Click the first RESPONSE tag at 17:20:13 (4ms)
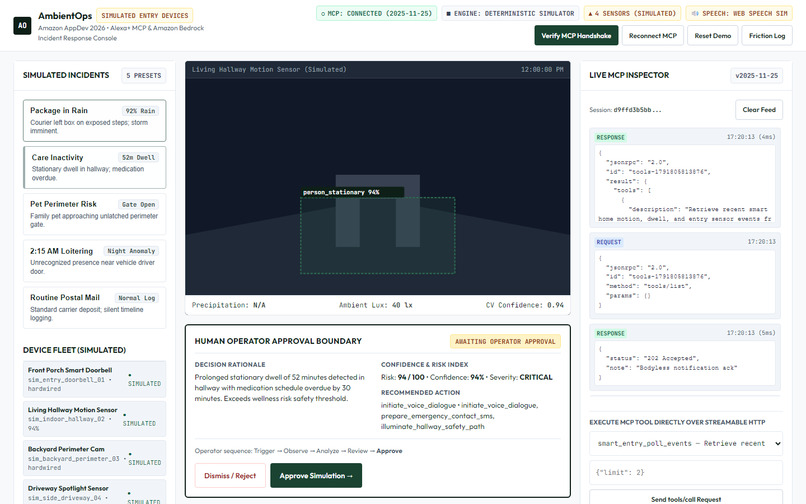The image size is (806, 504). coord(610,137)
